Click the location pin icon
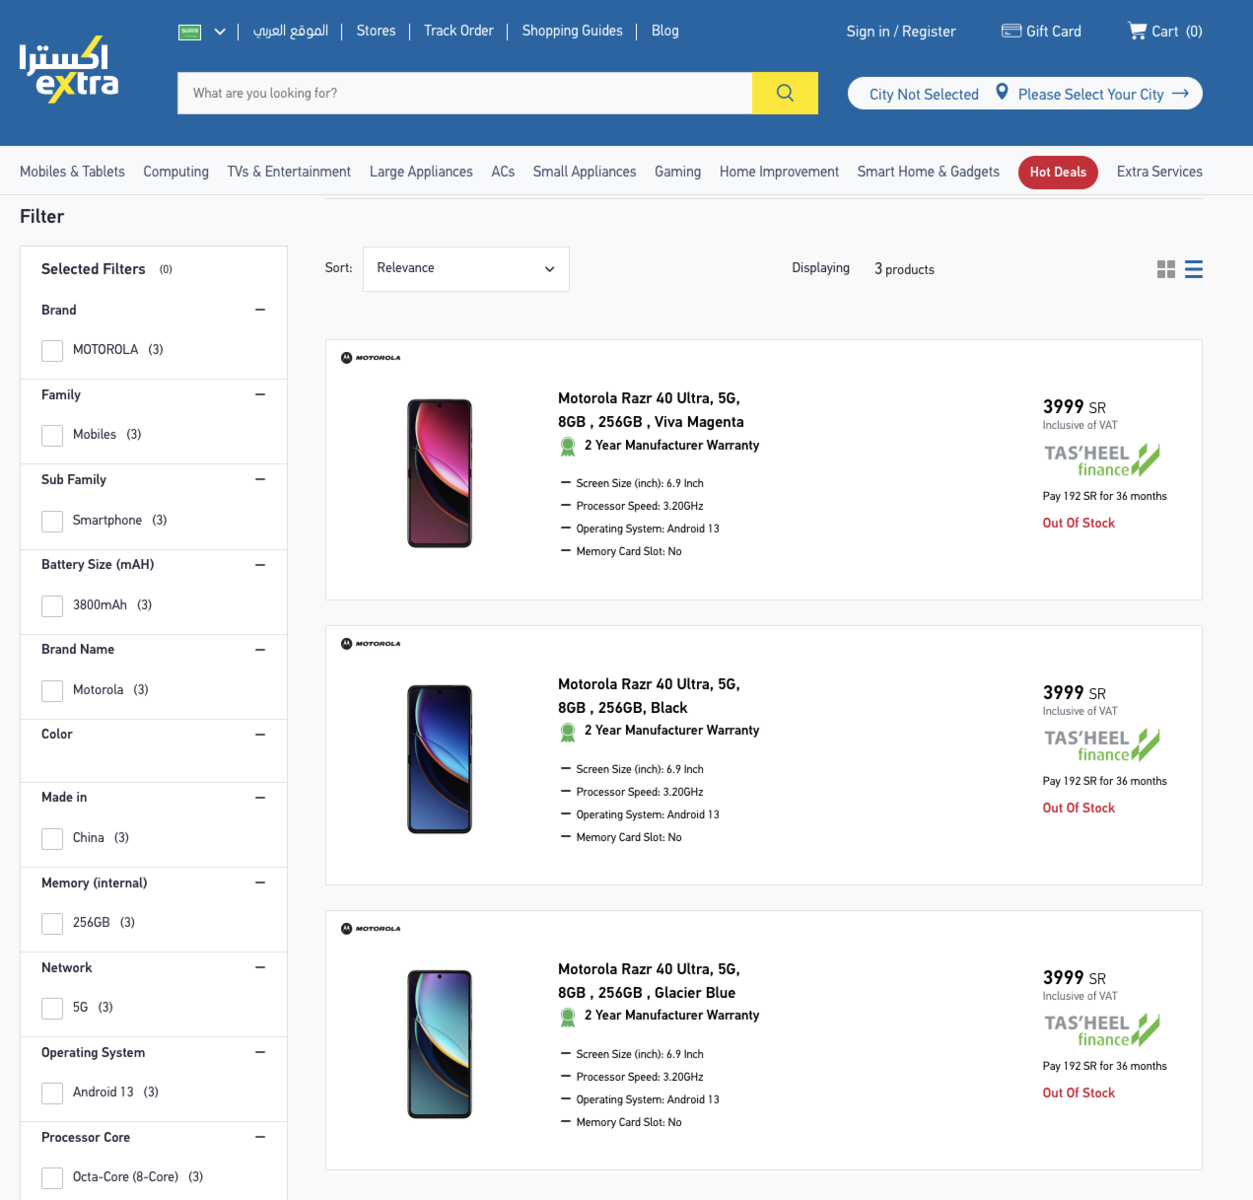This screenshot has height=1200, width=1253. click(1002, 93)
